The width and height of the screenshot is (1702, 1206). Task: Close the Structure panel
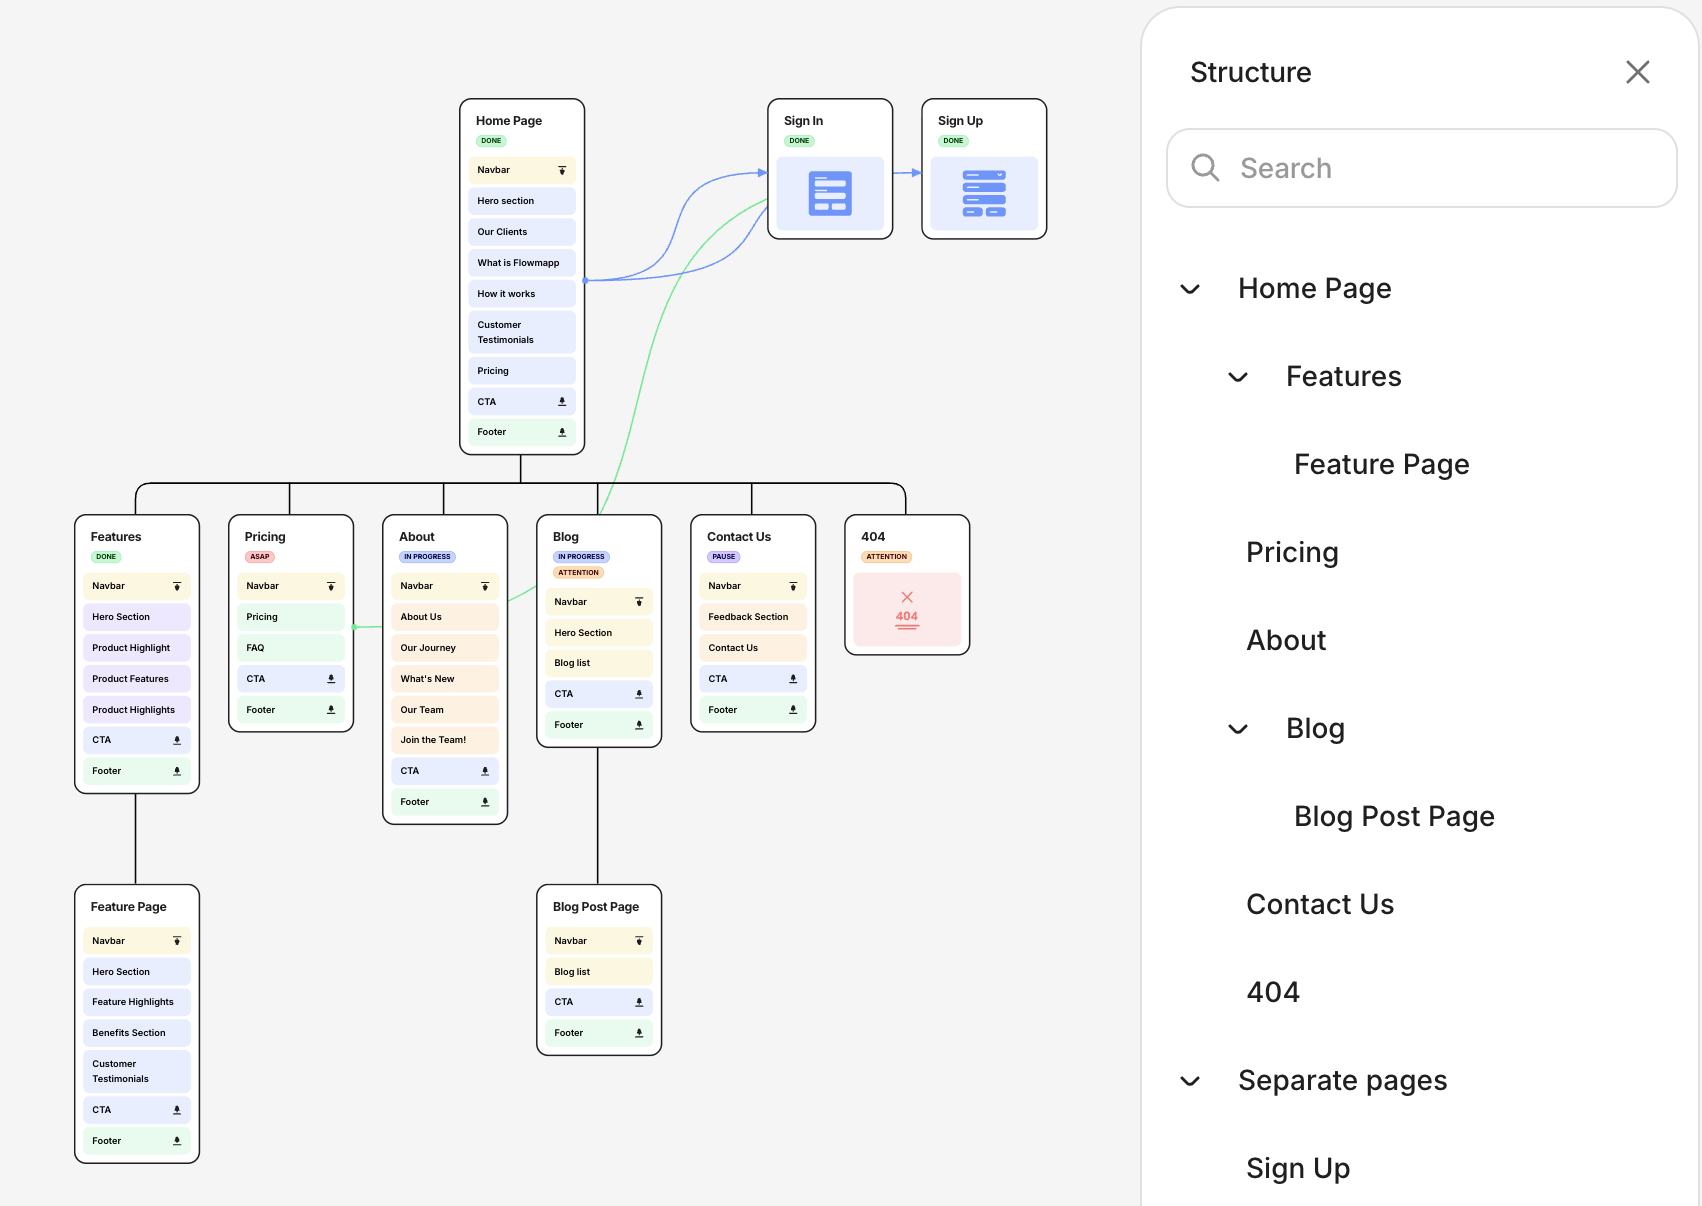tap(1637, 72)
